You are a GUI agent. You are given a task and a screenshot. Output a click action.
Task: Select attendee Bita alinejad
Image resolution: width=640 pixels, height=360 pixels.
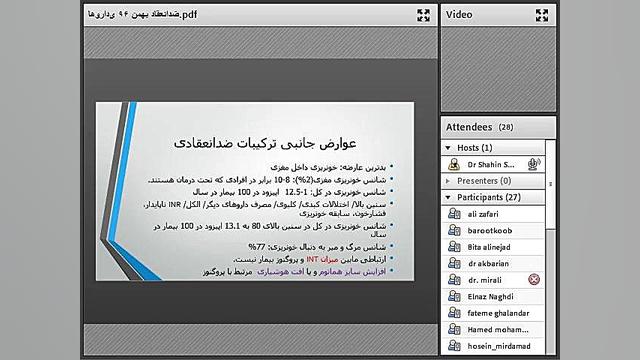tap(493, 247)
